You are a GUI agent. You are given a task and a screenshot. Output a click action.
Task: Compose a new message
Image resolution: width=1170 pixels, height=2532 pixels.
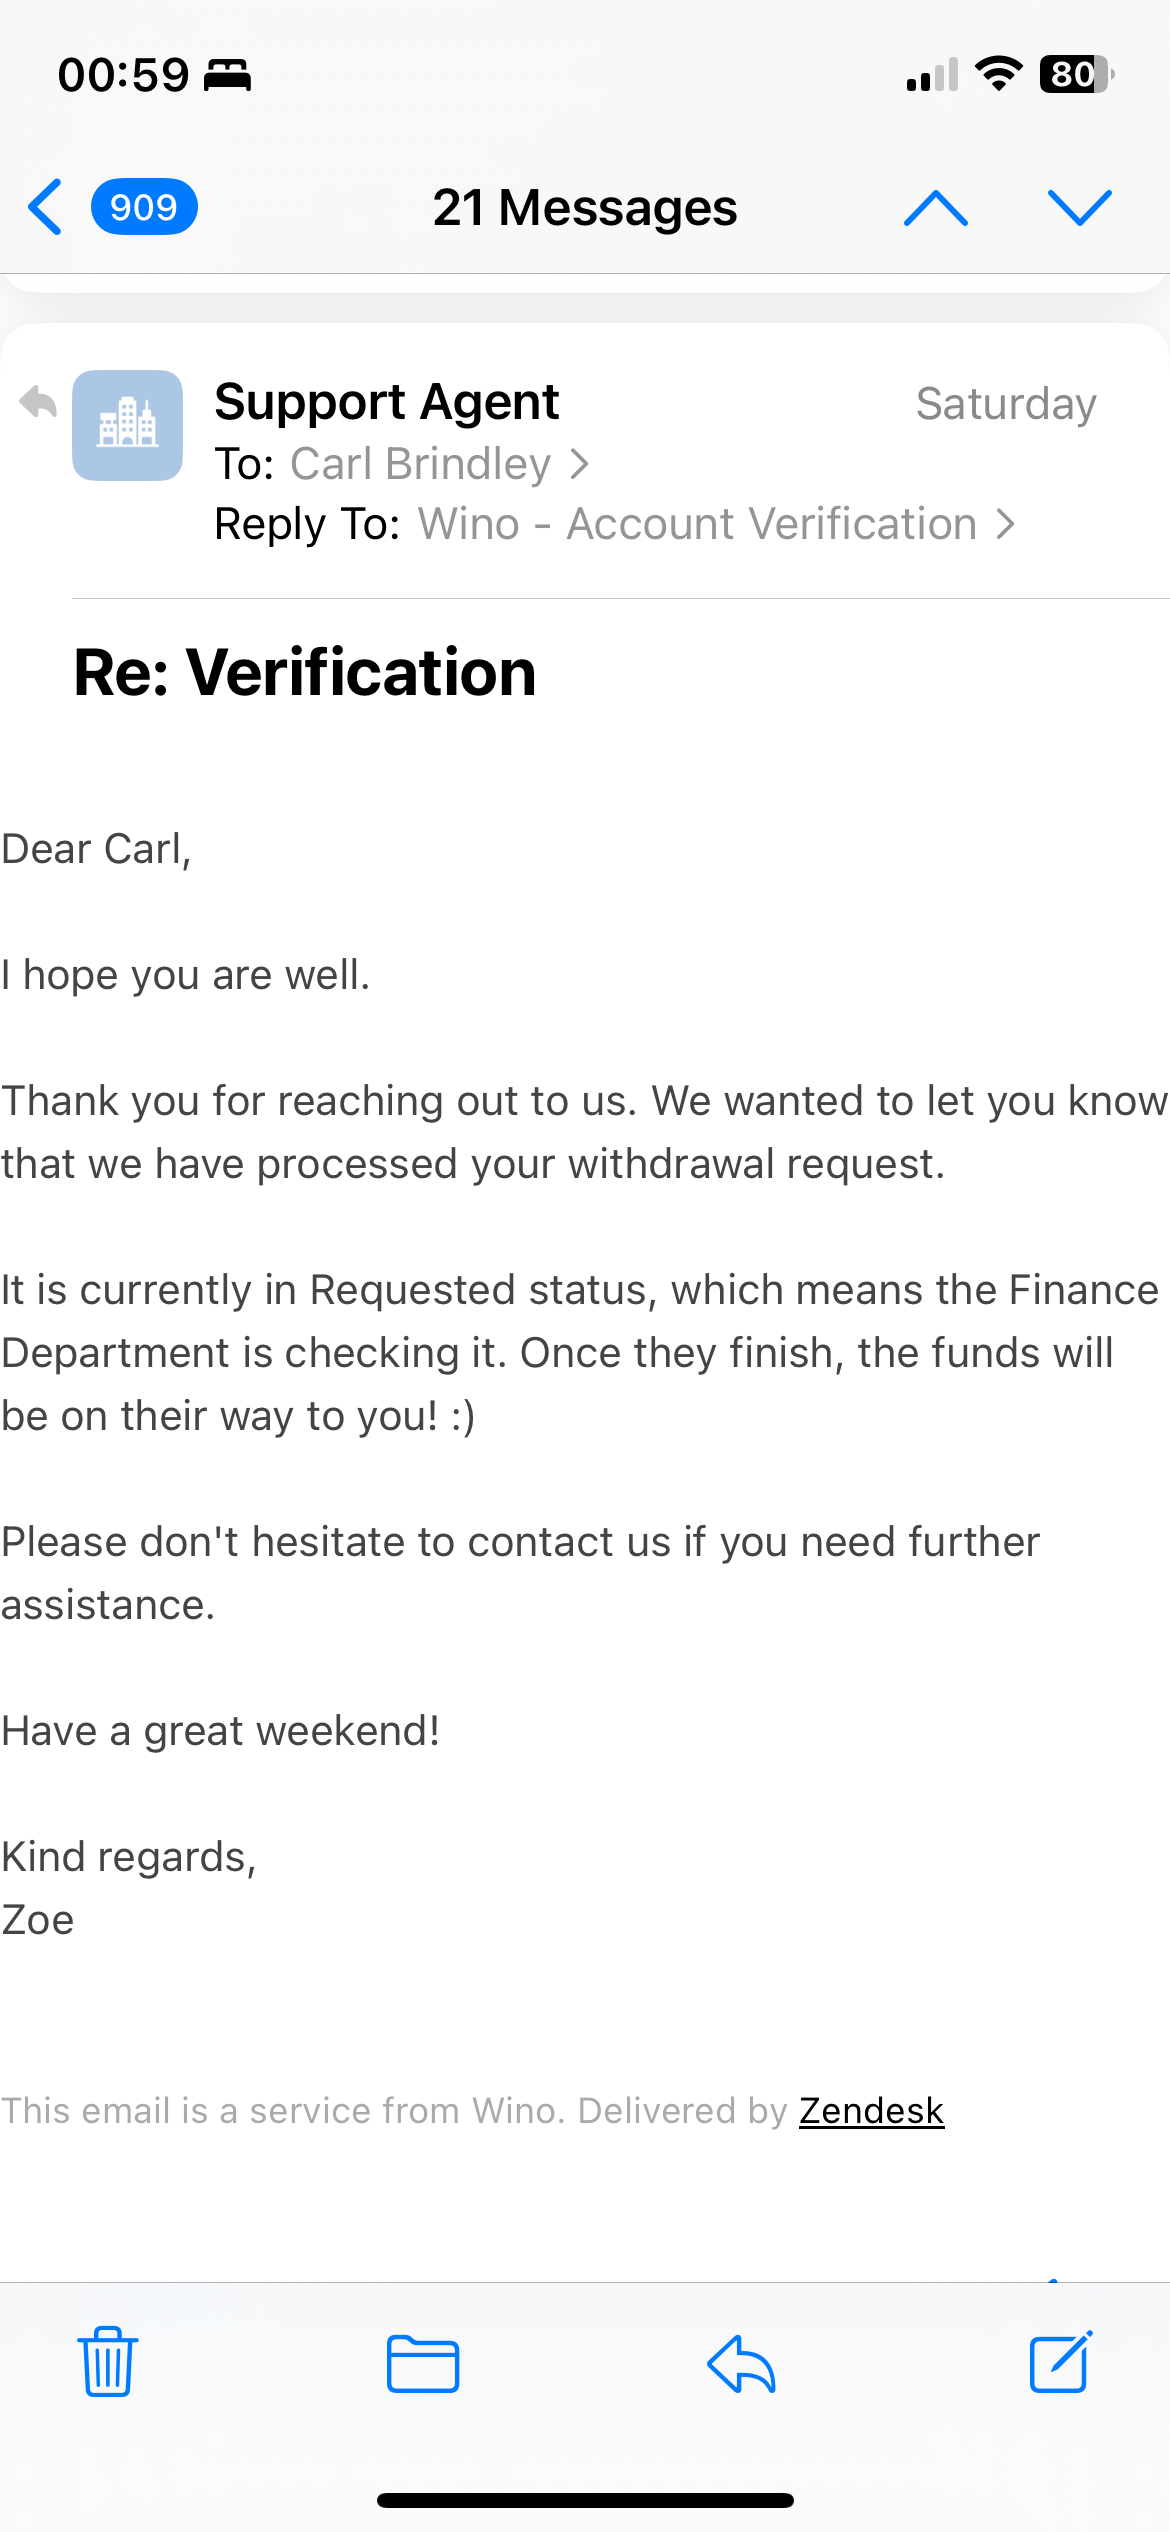pos(1060,2362)
